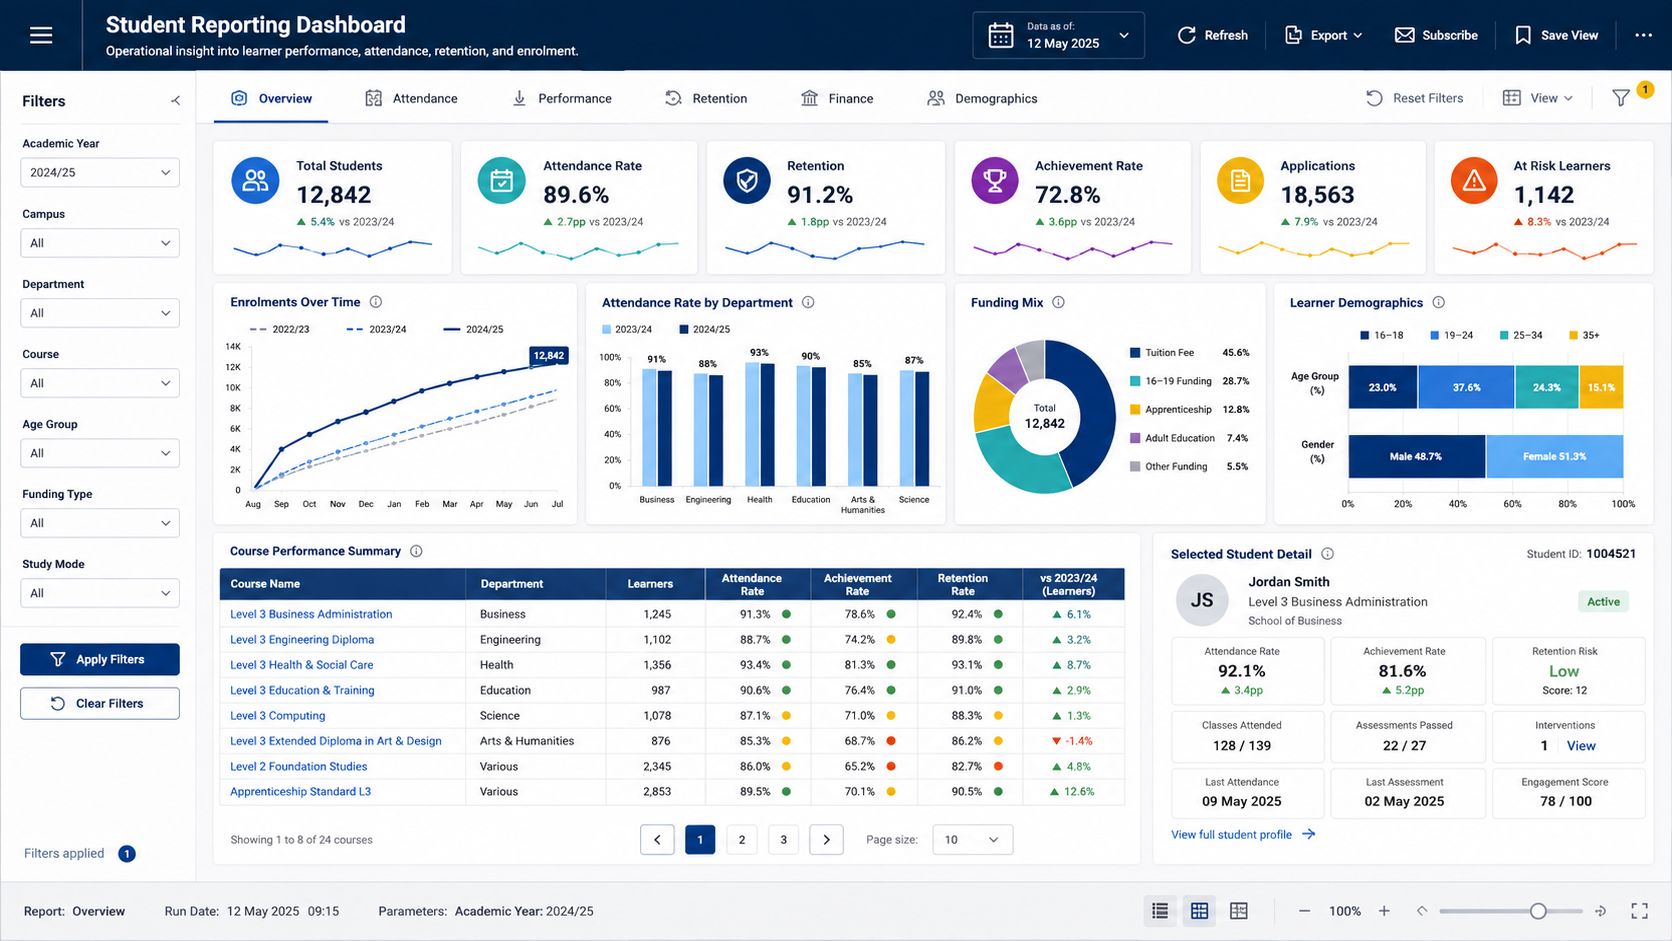Open the Campus filter dropdown
1672x941 pixels.
100,243
